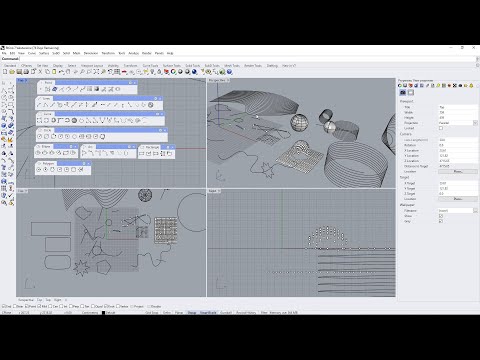Click the New file icon in Standard toolbar
The width and height of the screenshot is (480, 360).
(5, 72)
